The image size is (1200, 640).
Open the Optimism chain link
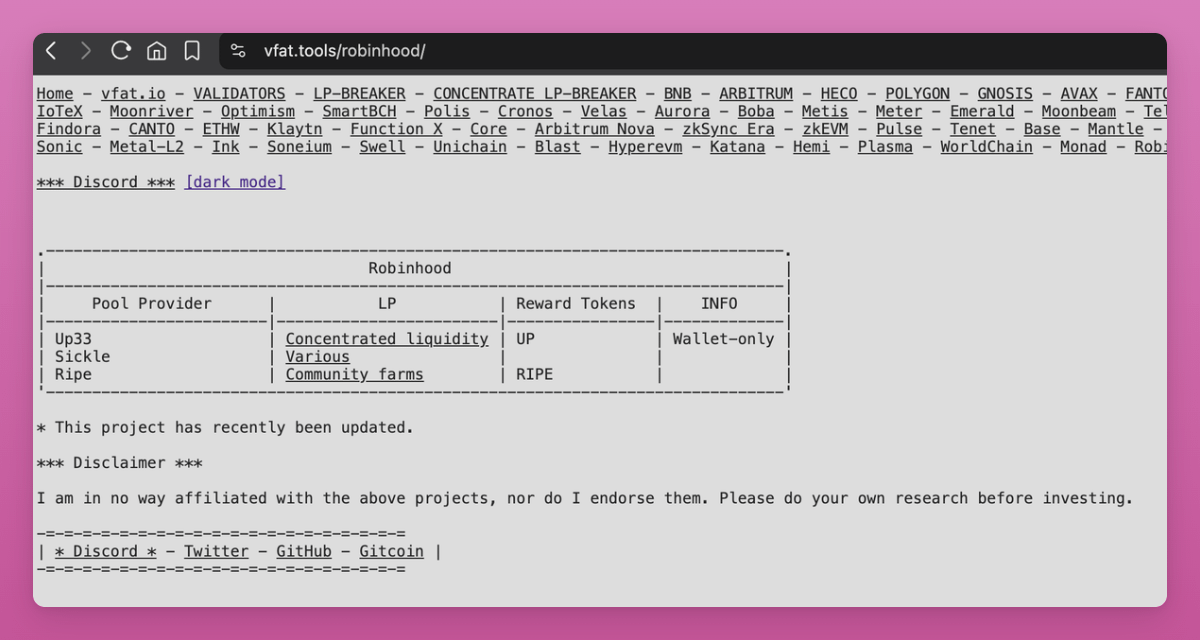coord(258,112)
